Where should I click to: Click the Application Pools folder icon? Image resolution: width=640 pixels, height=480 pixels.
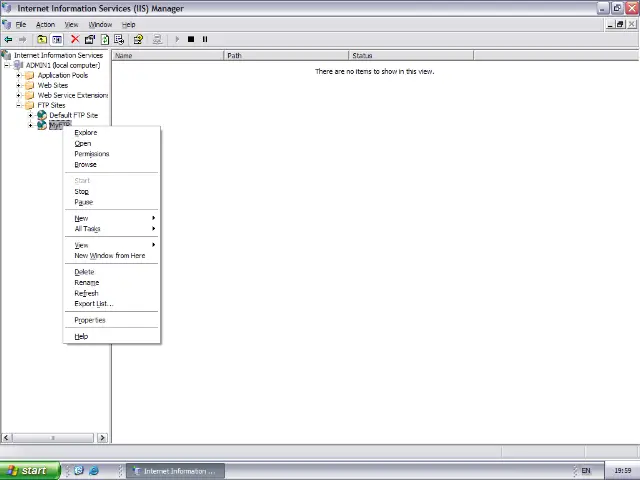point(29,76)
